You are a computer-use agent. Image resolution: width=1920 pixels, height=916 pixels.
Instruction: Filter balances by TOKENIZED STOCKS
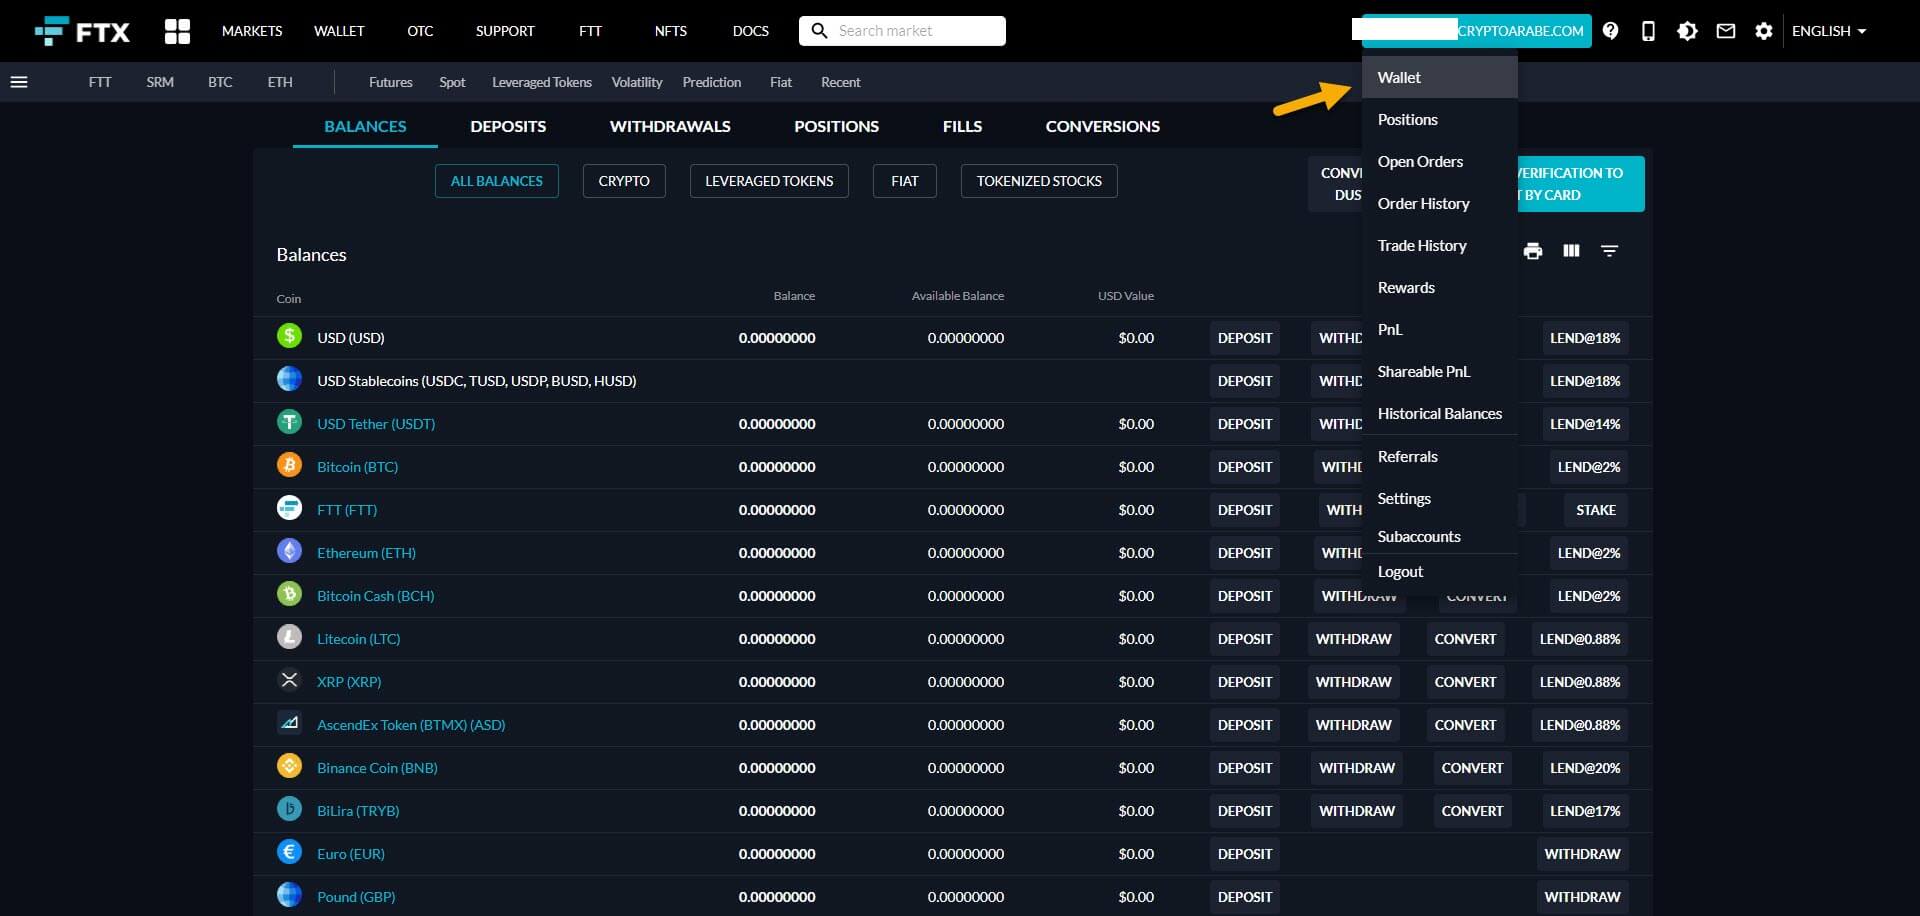tap(1039, 181)
